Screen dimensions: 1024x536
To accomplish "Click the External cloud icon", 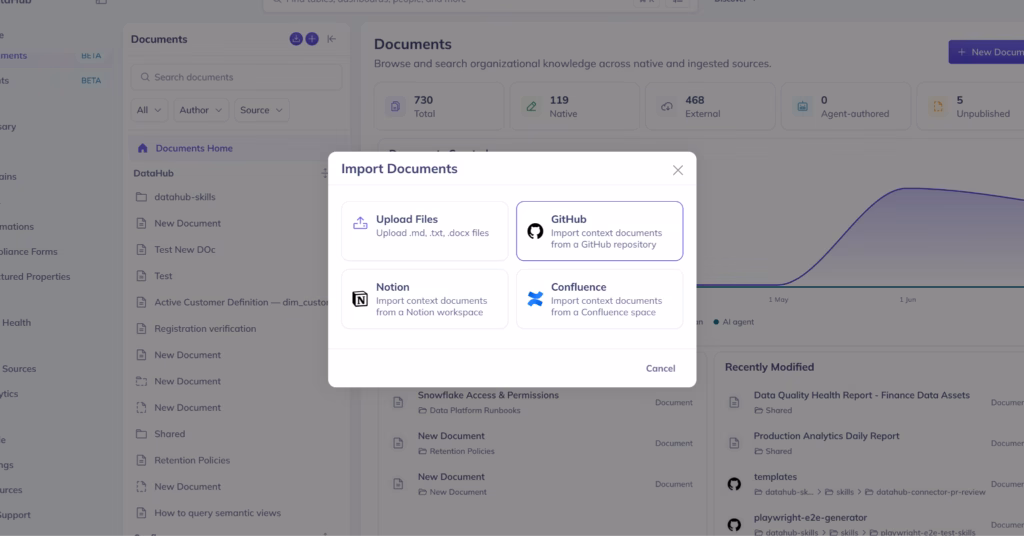I will pos(667,106).
